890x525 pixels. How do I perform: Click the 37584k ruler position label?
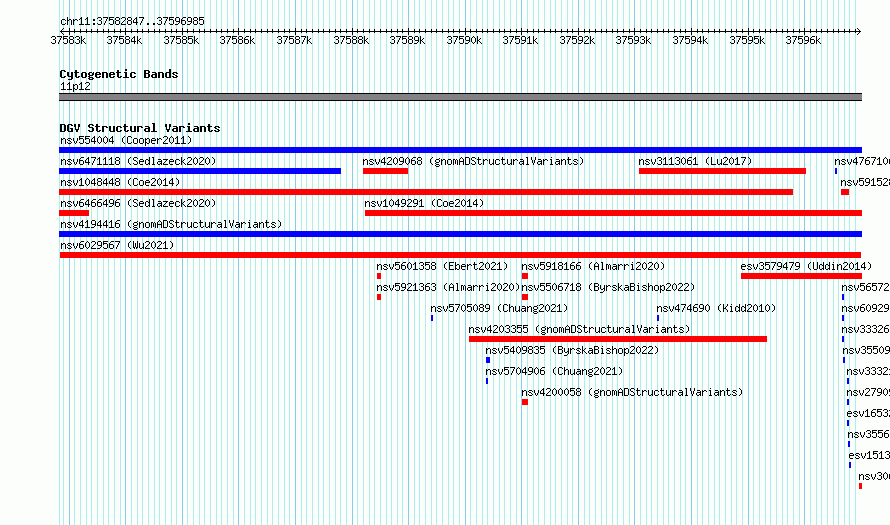point(124,40)
